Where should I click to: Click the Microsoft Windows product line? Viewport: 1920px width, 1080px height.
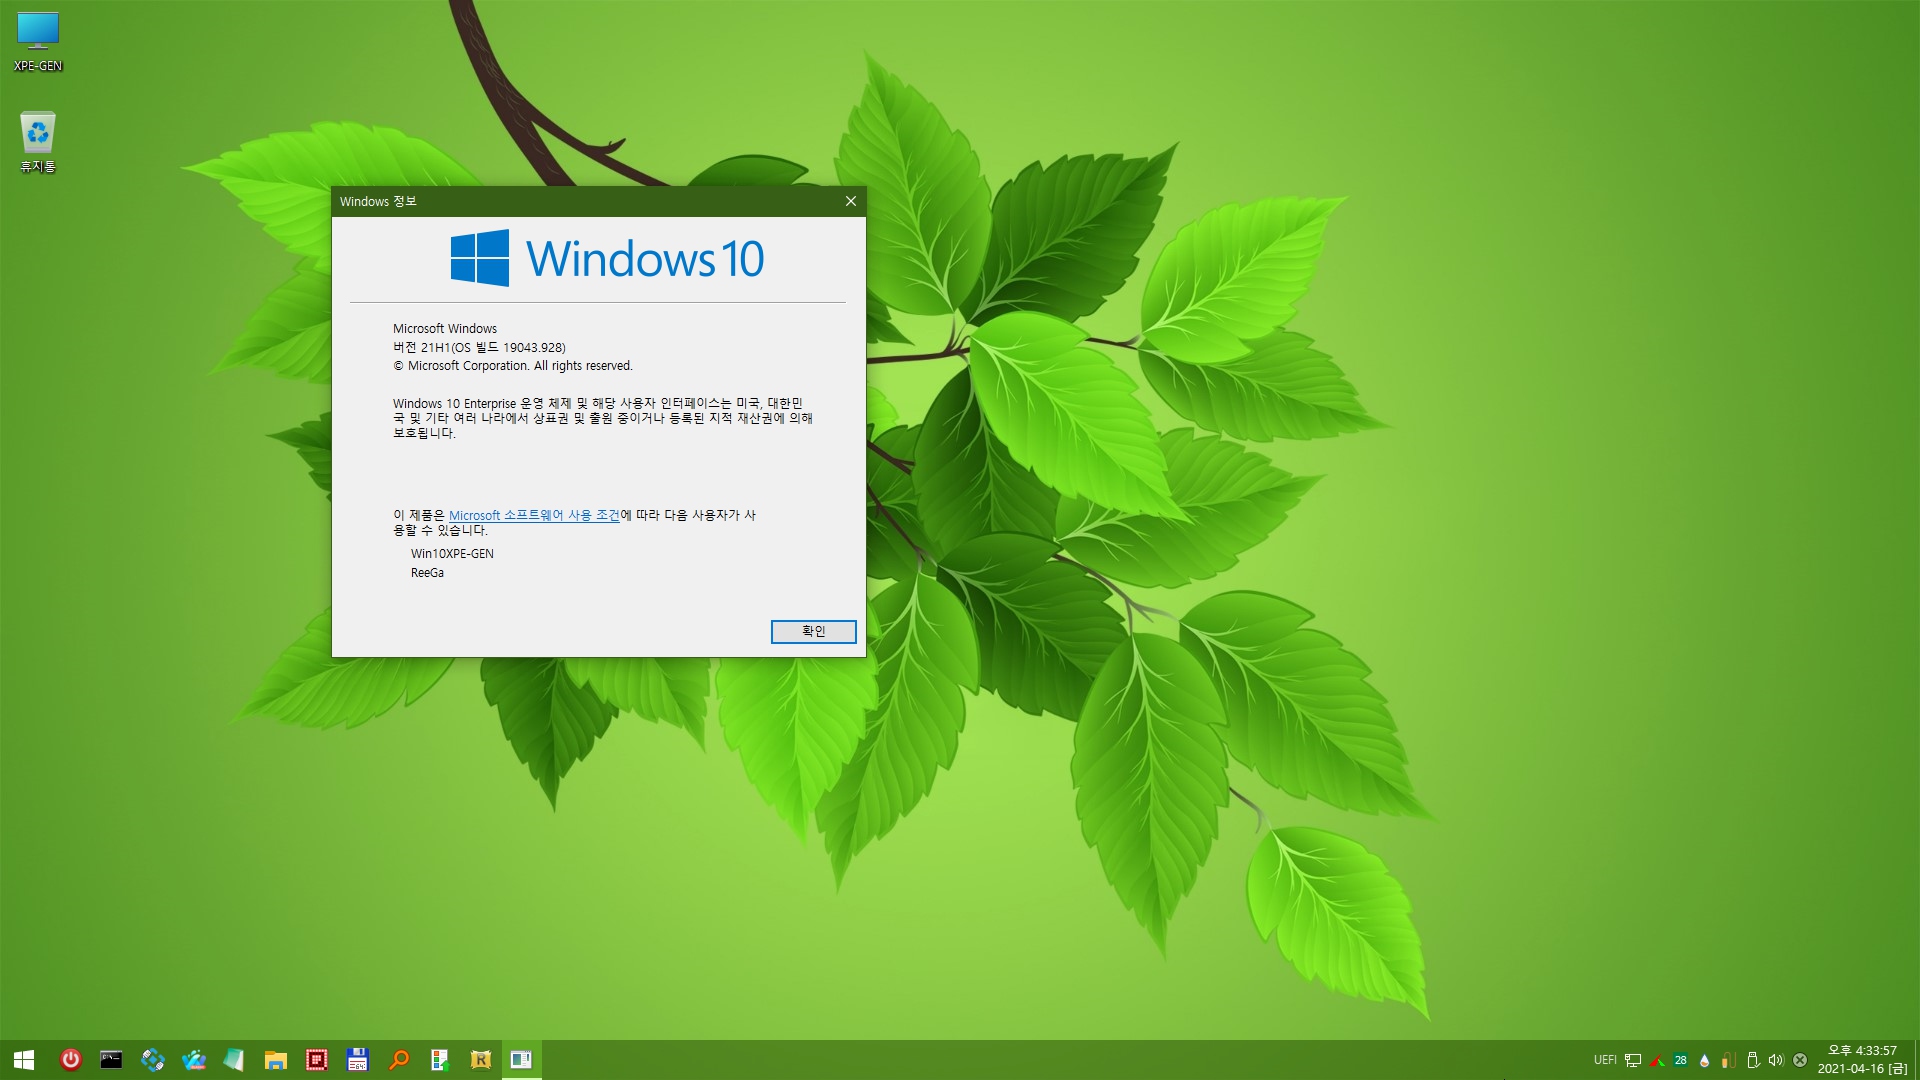click(x=445, y=328)
